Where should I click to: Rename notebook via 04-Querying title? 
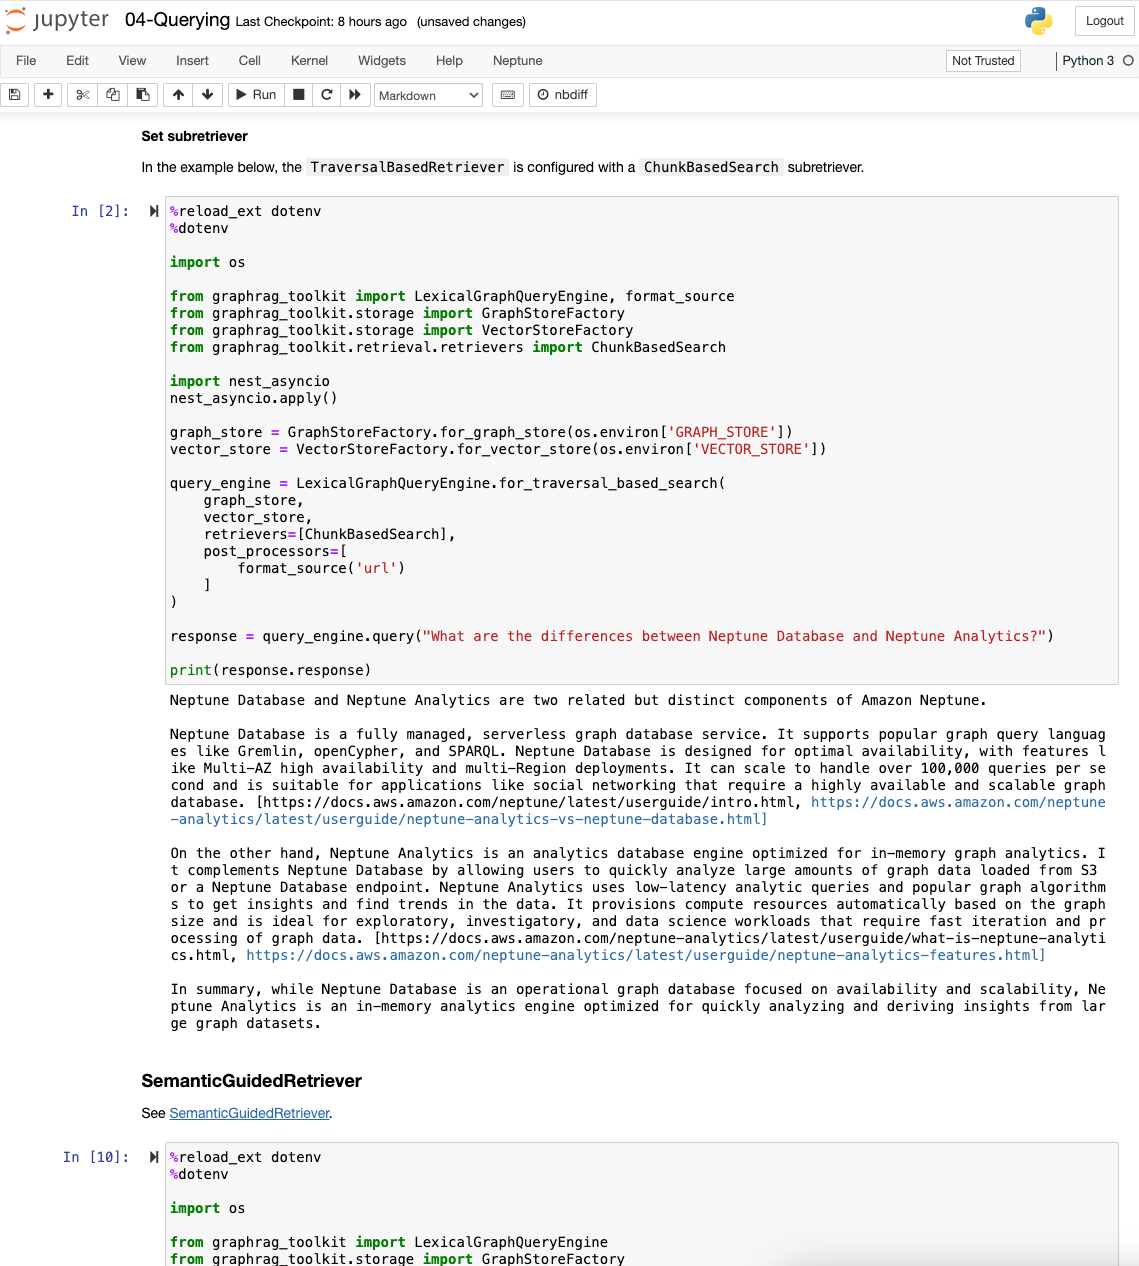(177, 21)
